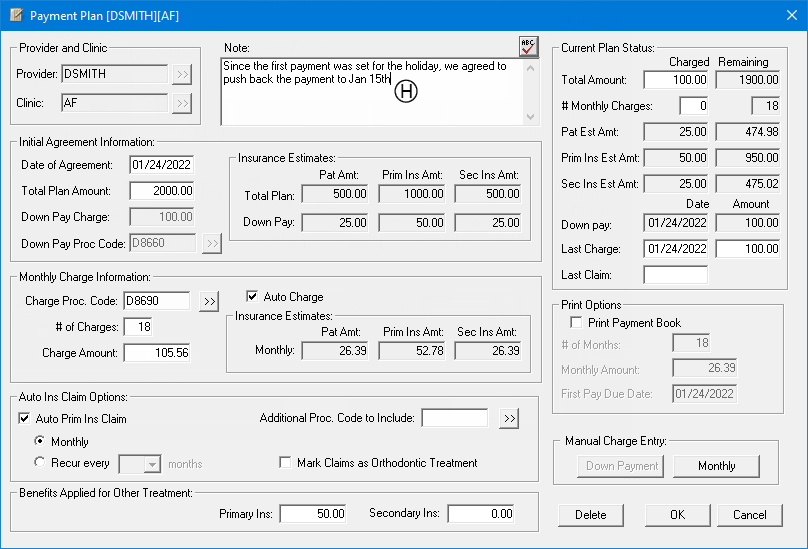Click the spell check icon above note
This screenshot has height=549, width=808.
[528, 46]
